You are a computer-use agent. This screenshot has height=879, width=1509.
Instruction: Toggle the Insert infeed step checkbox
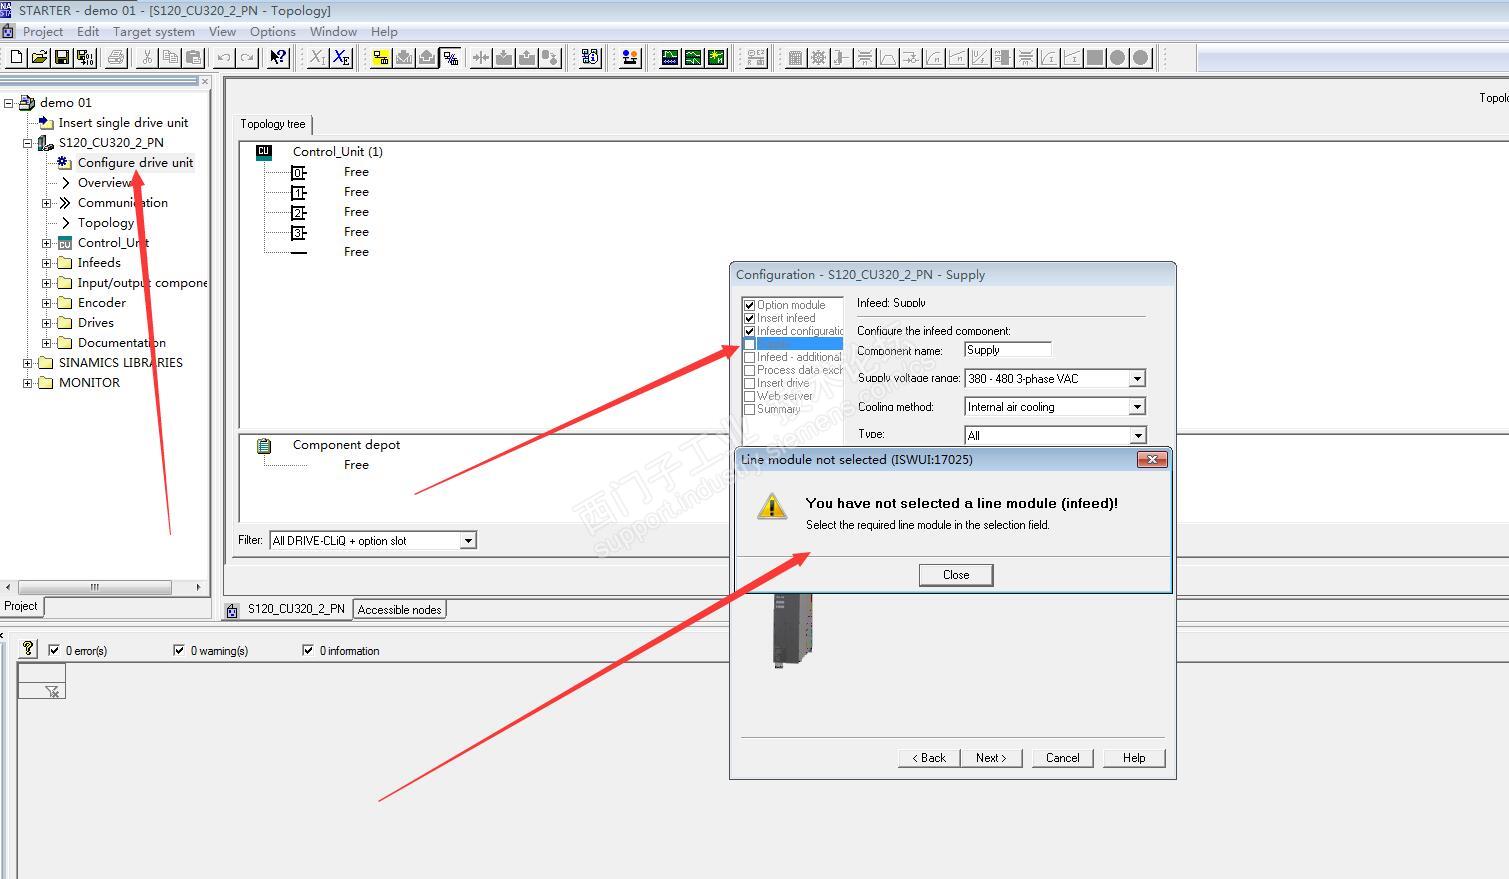tap(749, 318)
